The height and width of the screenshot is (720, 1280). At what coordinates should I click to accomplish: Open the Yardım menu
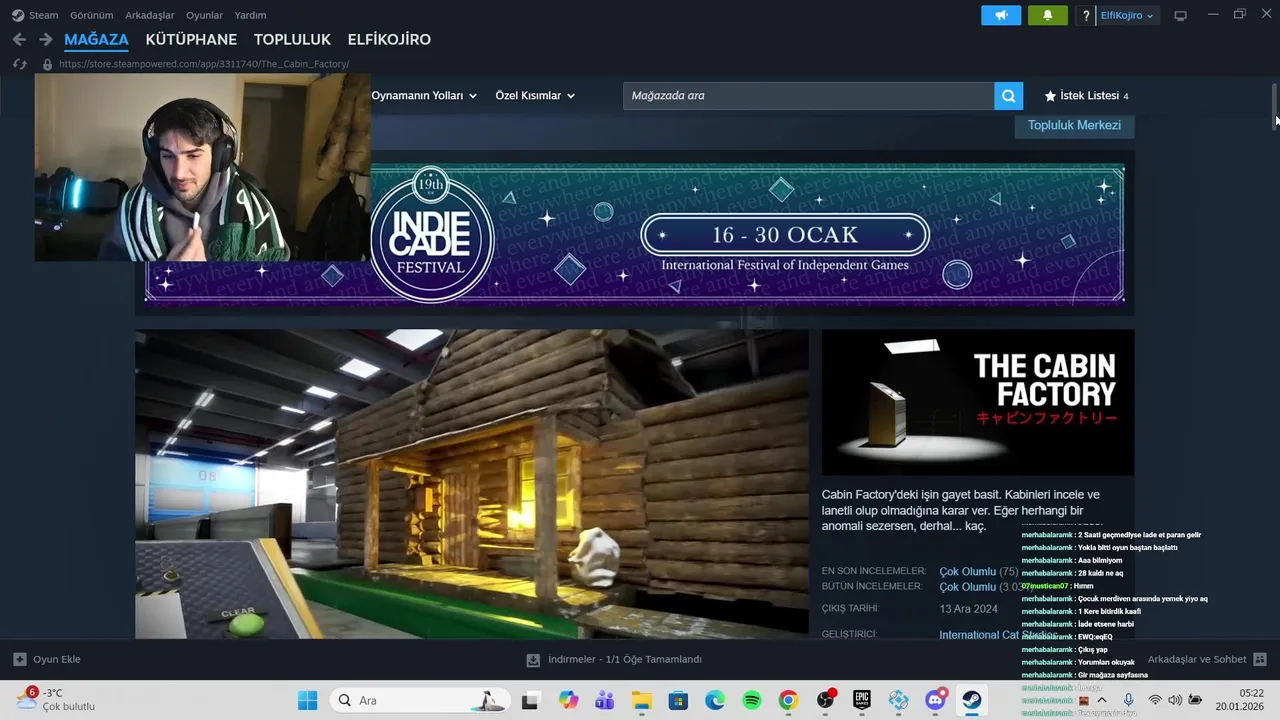click(250, 15)
